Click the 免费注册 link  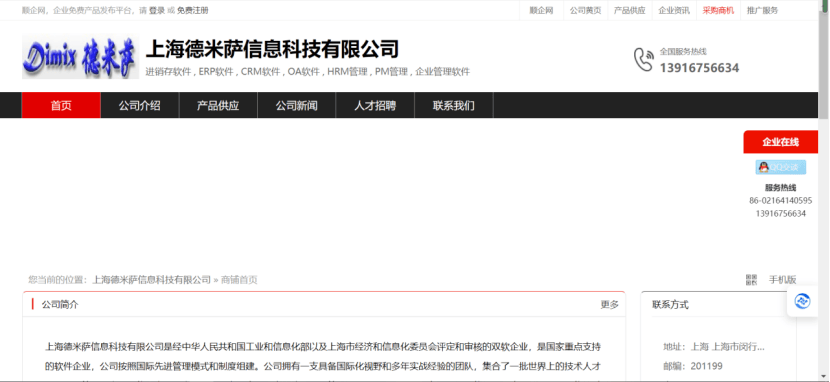[x=193, y=10]
